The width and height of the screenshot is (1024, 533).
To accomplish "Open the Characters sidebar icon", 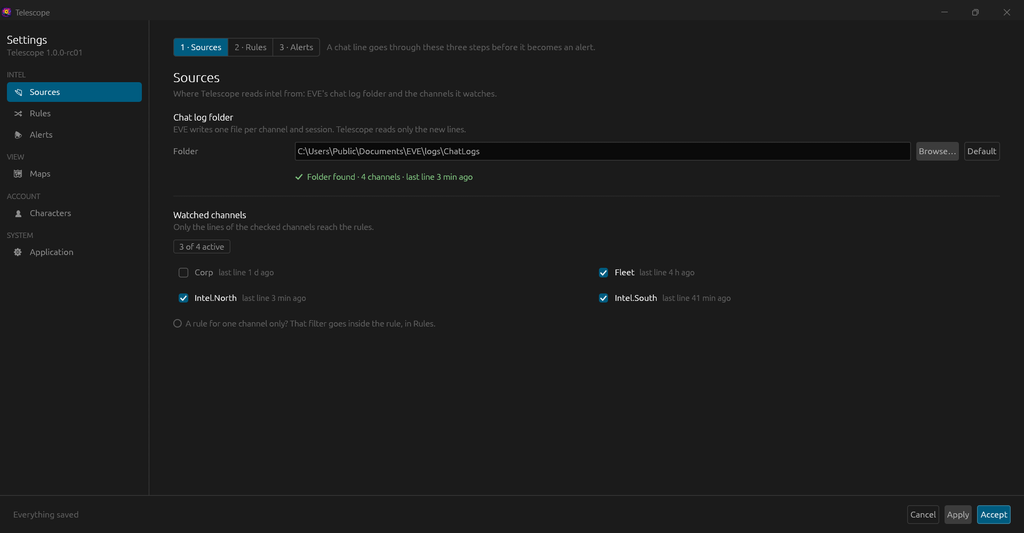I will [x=18, y=214].
